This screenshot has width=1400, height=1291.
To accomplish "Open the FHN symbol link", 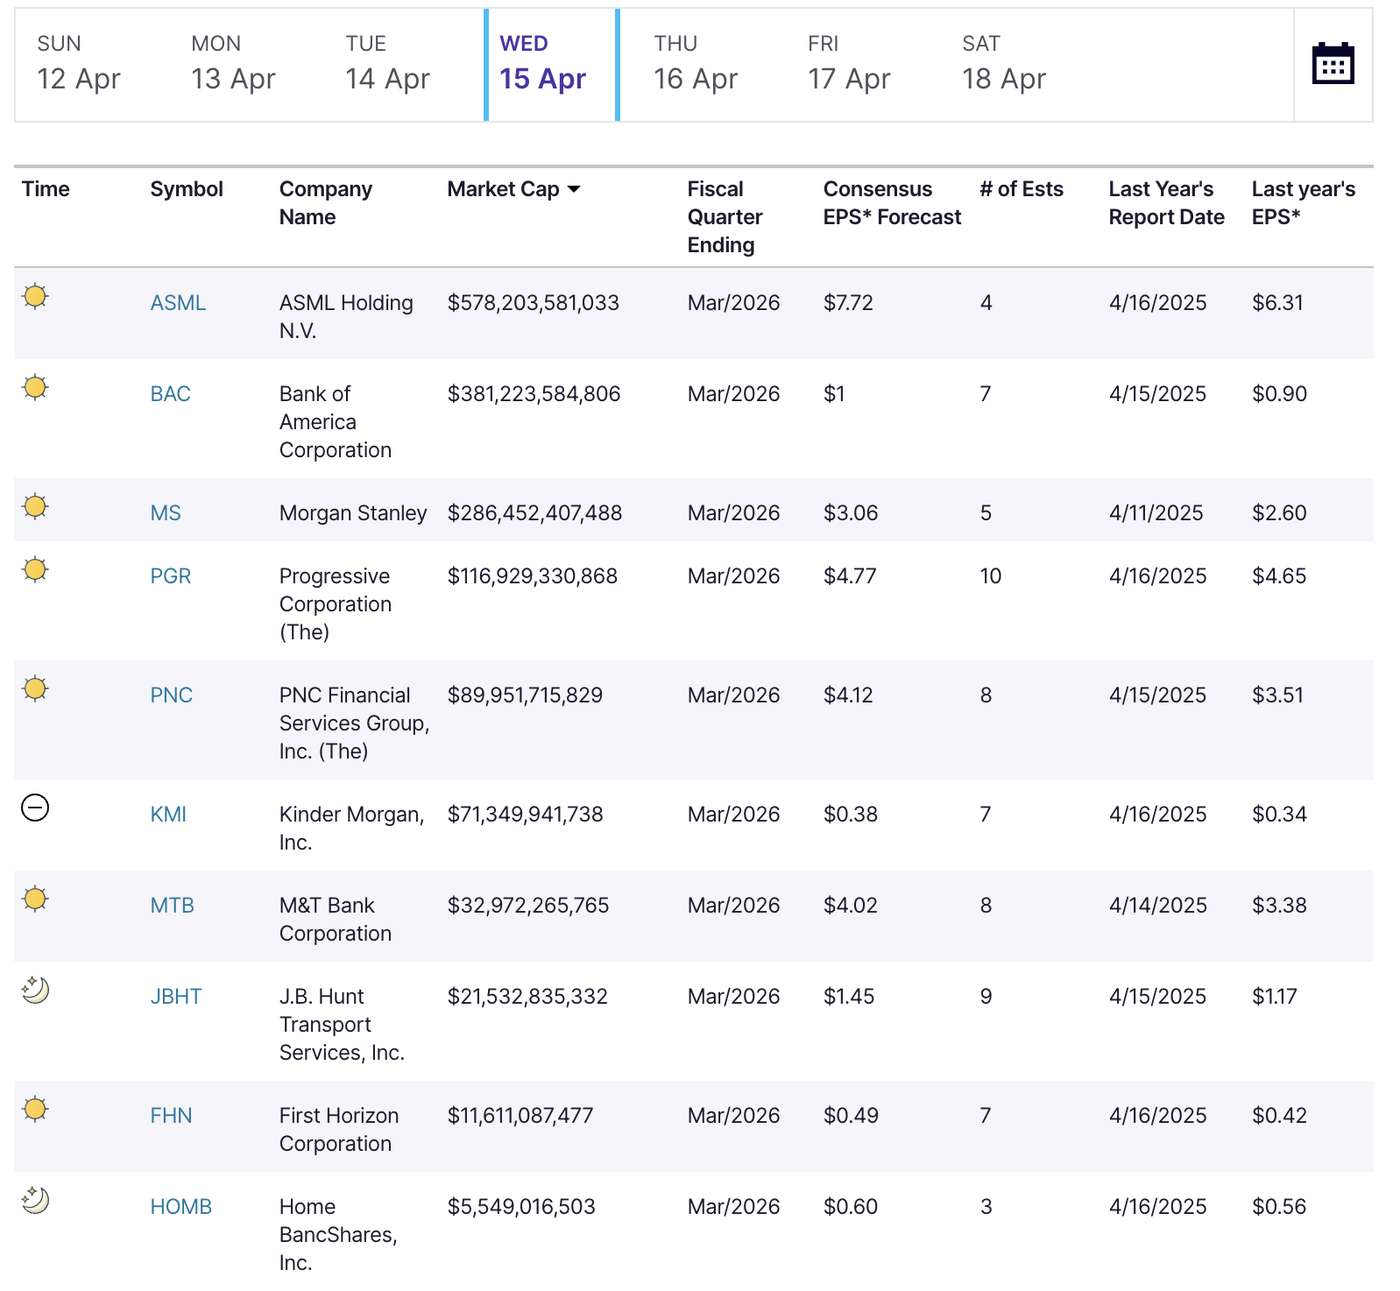I will click(171, 1115).
